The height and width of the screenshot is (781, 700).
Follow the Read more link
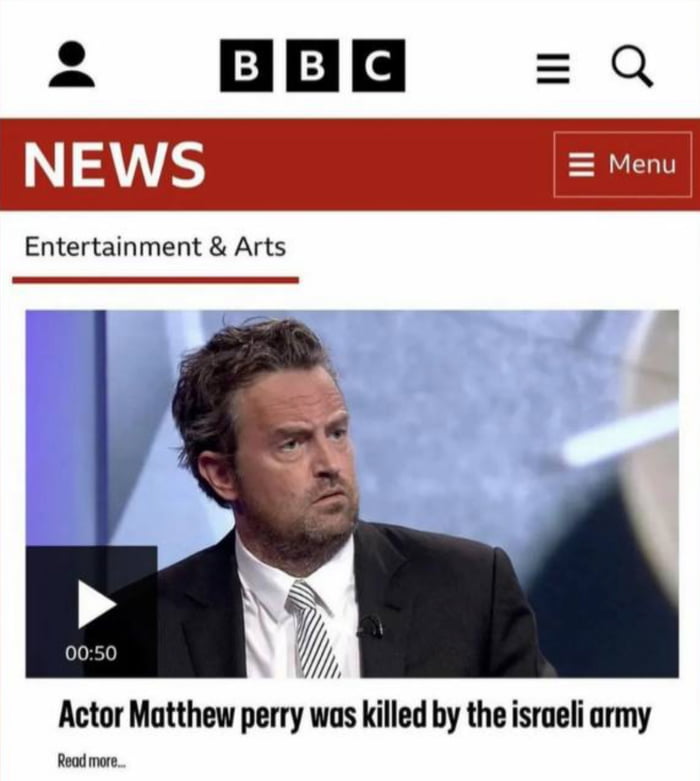[x=92, y=761]
